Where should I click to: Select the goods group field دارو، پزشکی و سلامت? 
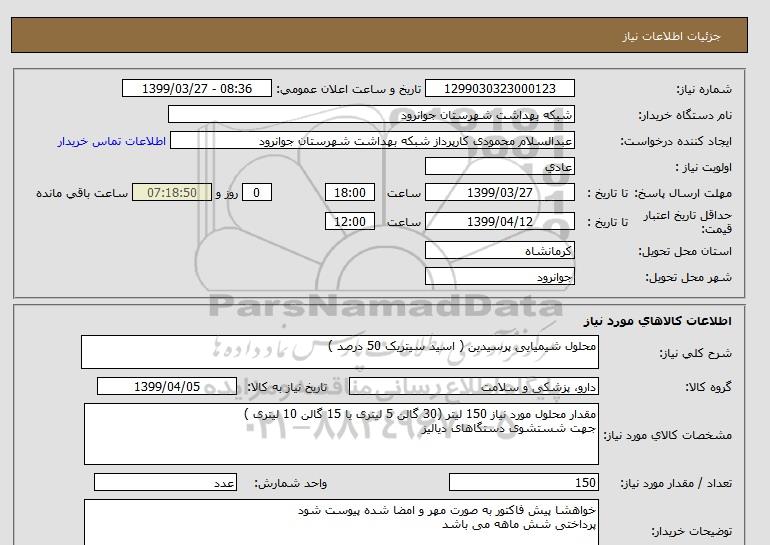[473, 386]
